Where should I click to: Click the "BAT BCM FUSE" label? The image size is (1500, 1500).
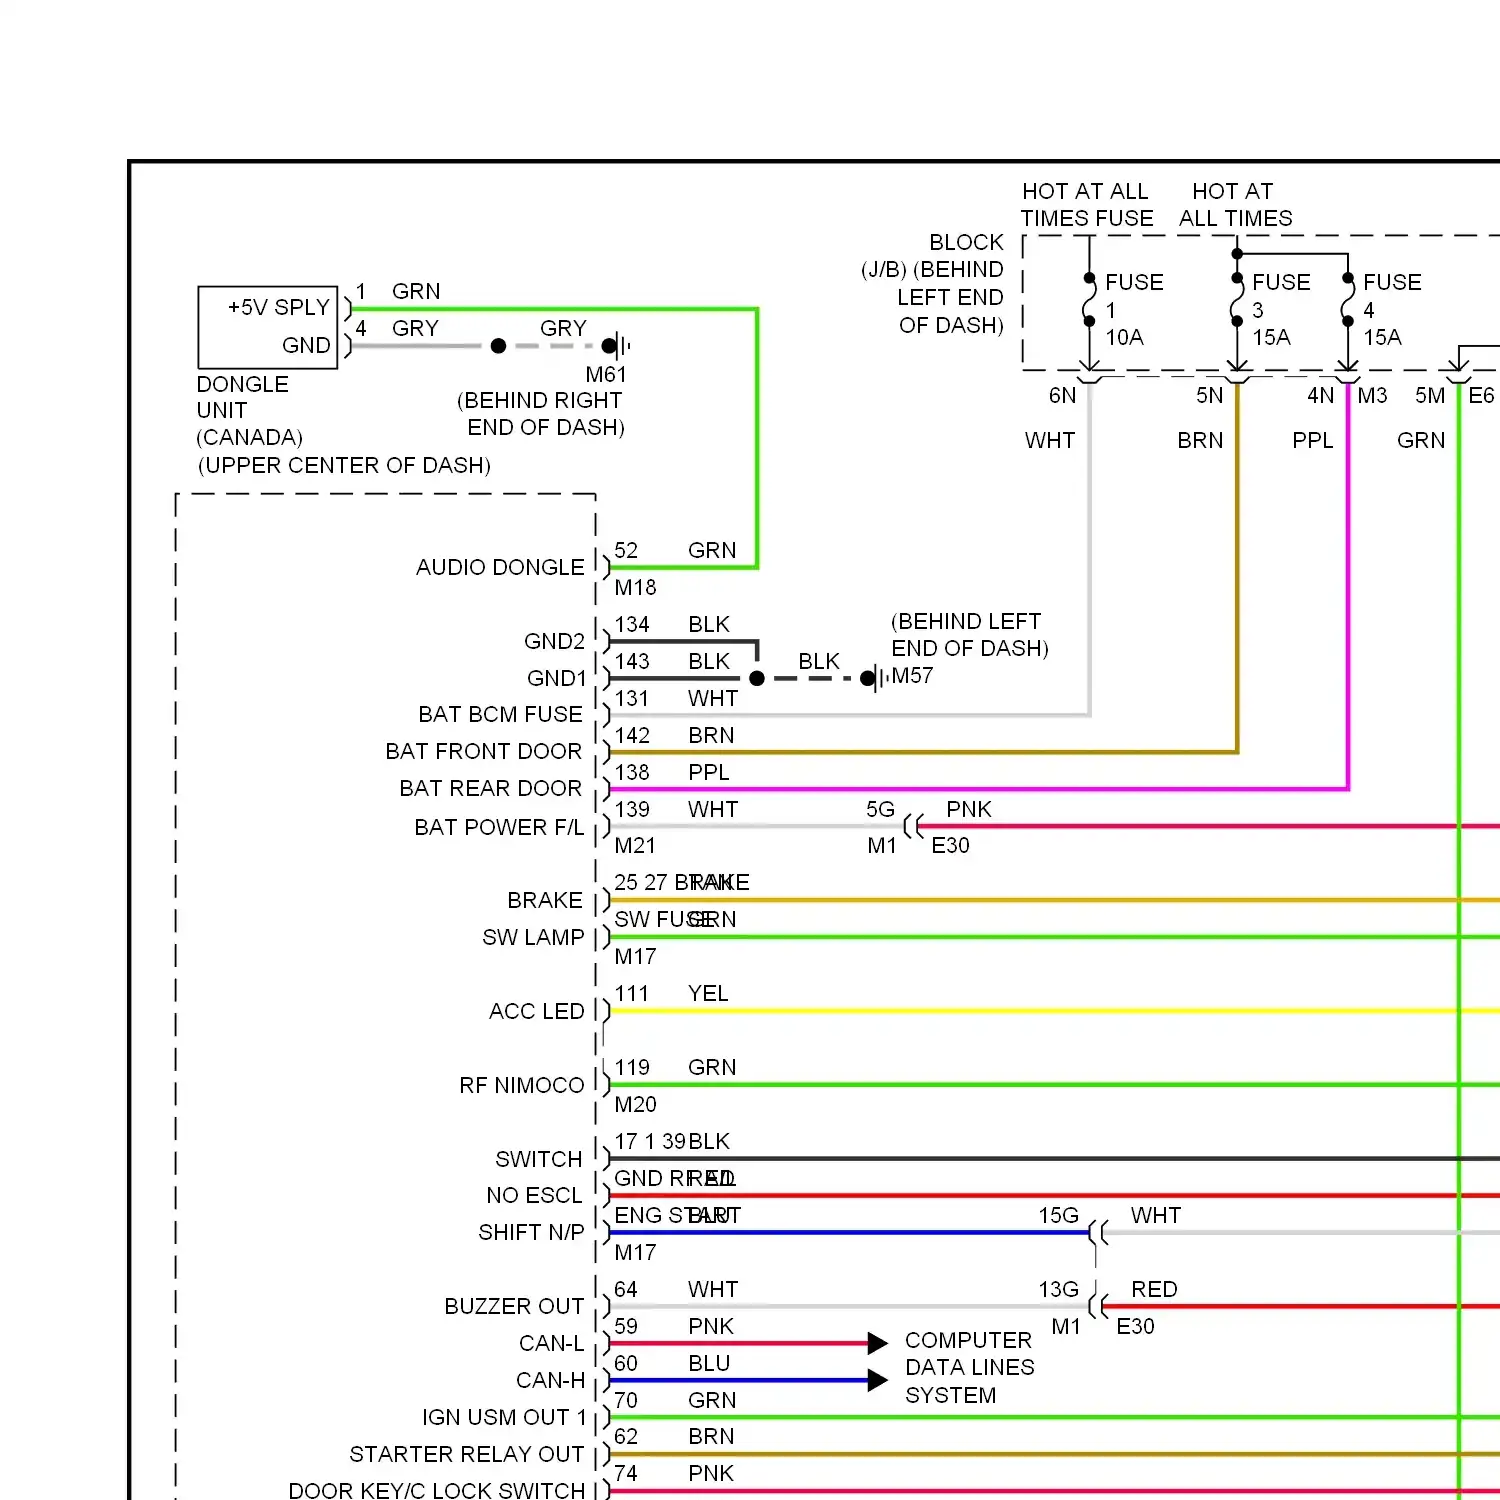click(500, 715)
